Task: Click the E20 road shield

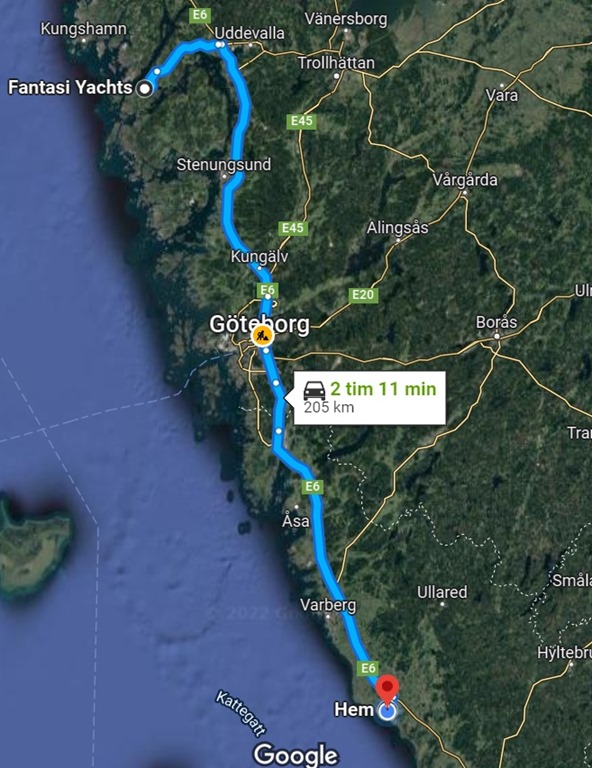Action: [363, 294]
